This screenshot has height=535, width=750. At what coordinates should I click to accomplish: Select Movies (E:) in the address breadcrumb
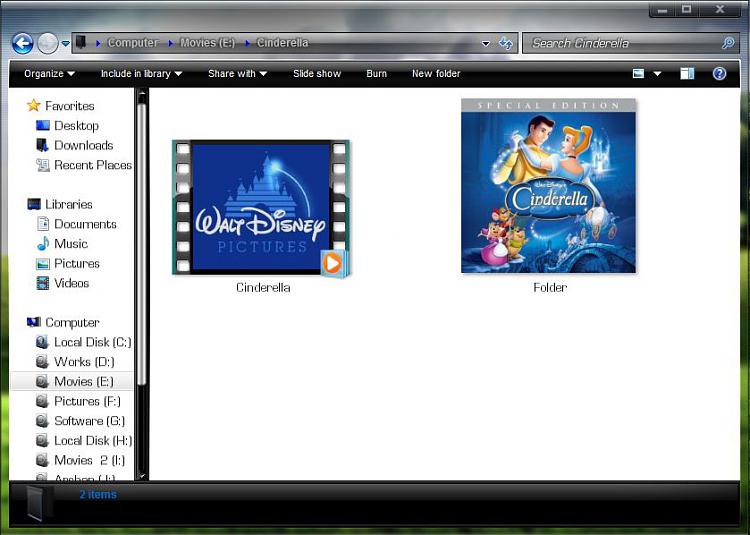[x=208, y=43]
